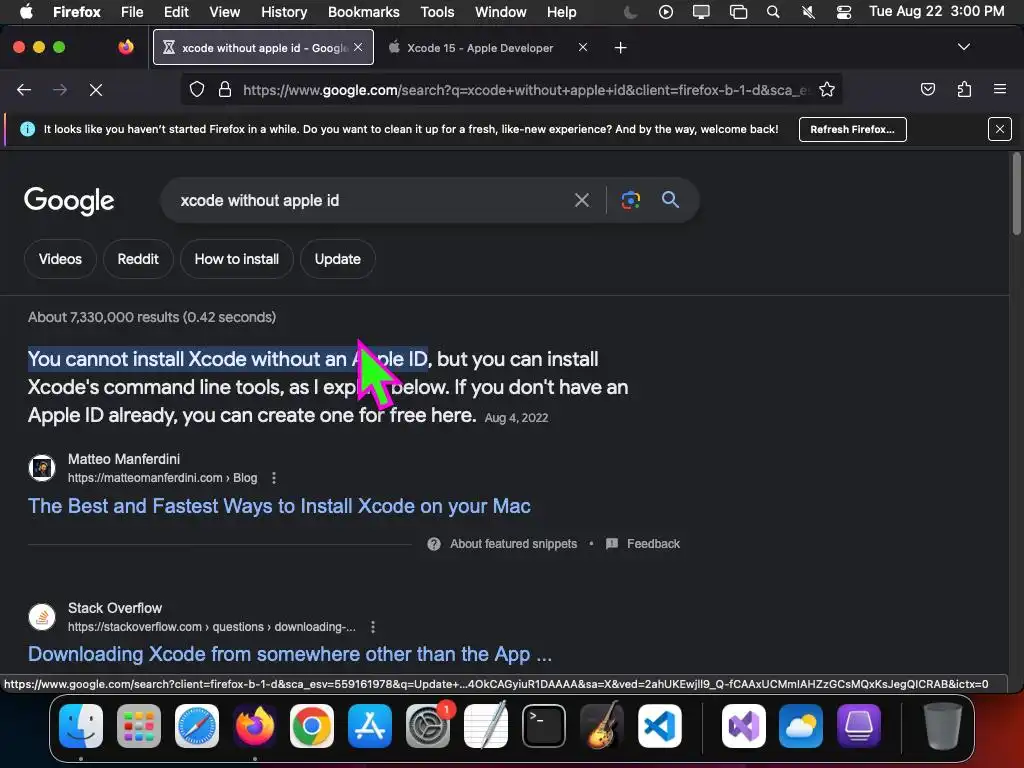
Task: Select the How to install chip
Action: tap(236, 259)
